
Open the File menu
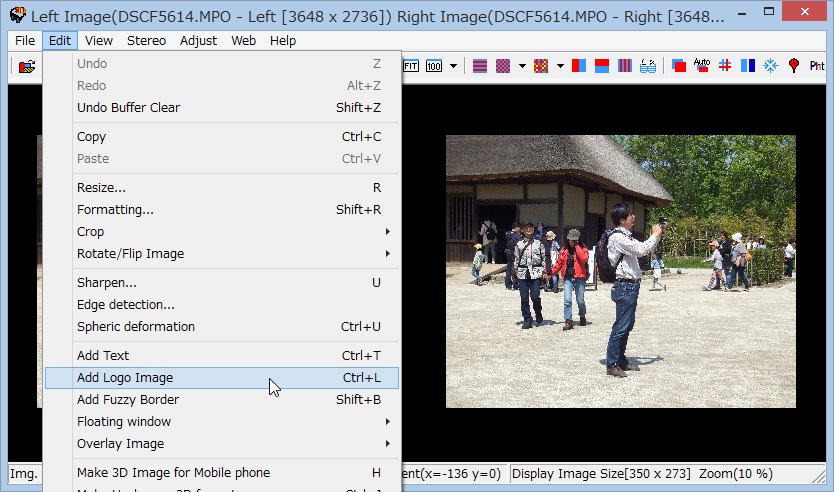[x=25, y=40]
